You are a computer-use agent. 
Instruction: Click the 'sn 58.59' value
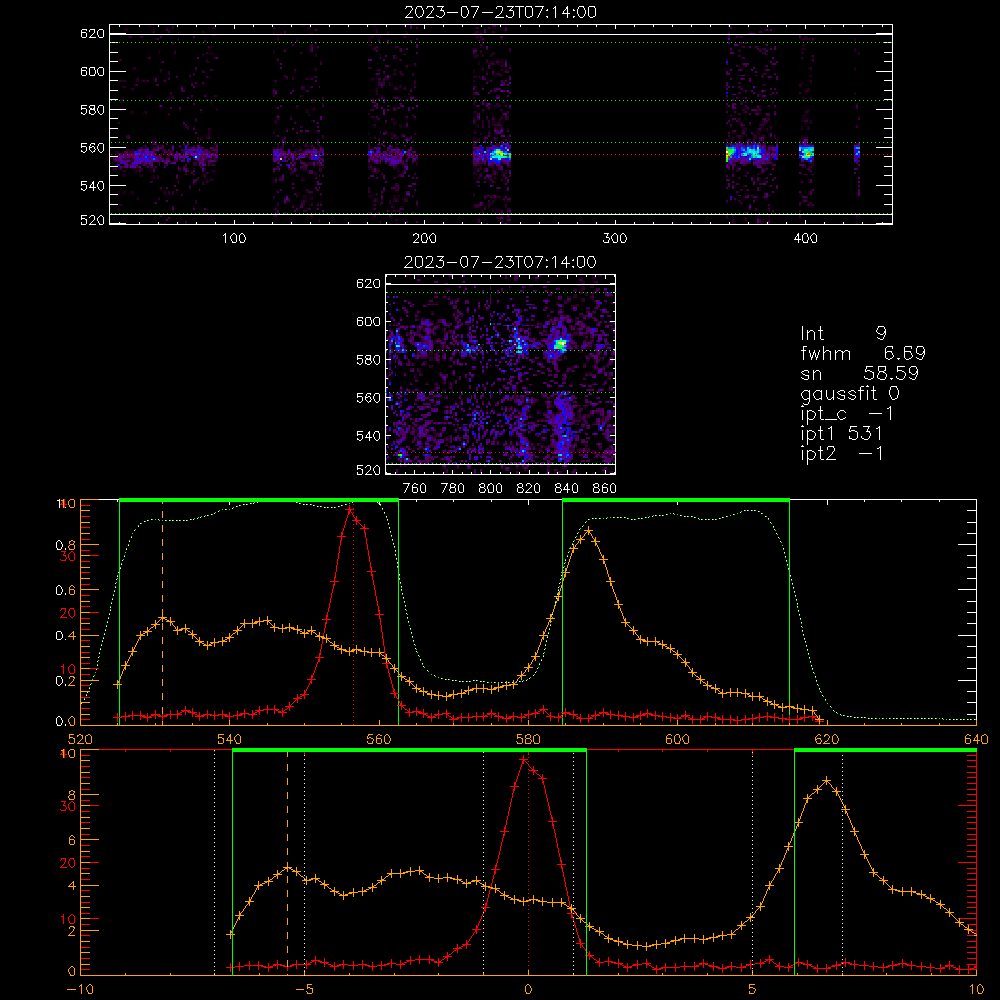(x=859, y=373)
